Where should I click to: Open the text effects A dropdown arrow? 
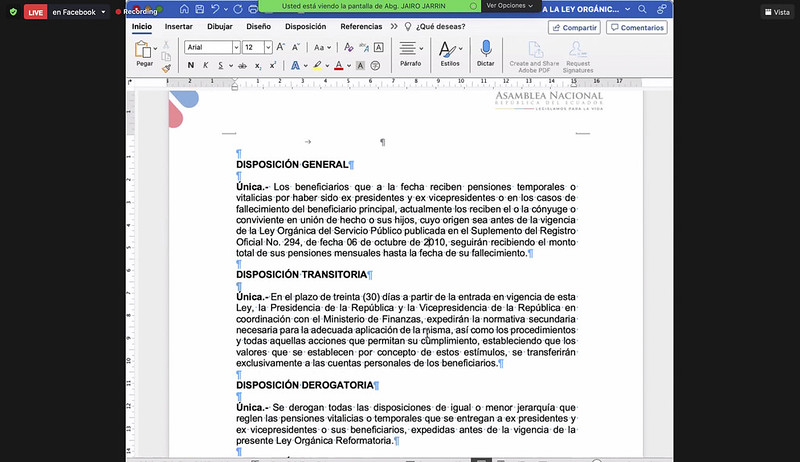pyautogui.click(x=306, y=66)
